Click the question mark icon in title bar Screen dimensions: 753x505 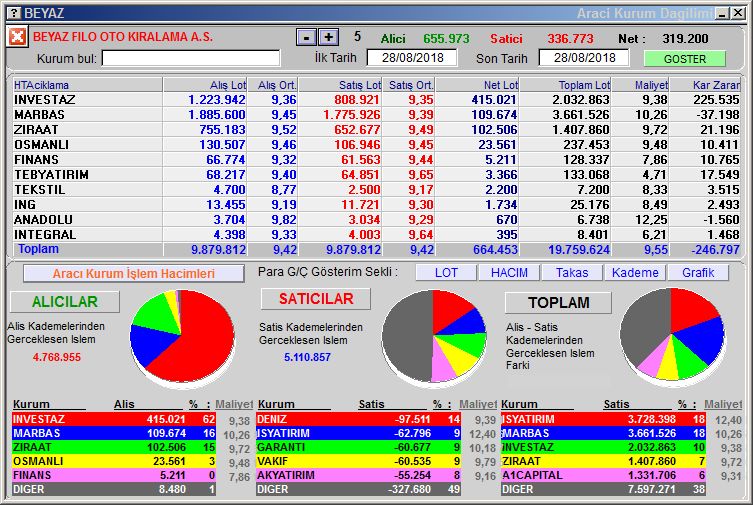14,13
